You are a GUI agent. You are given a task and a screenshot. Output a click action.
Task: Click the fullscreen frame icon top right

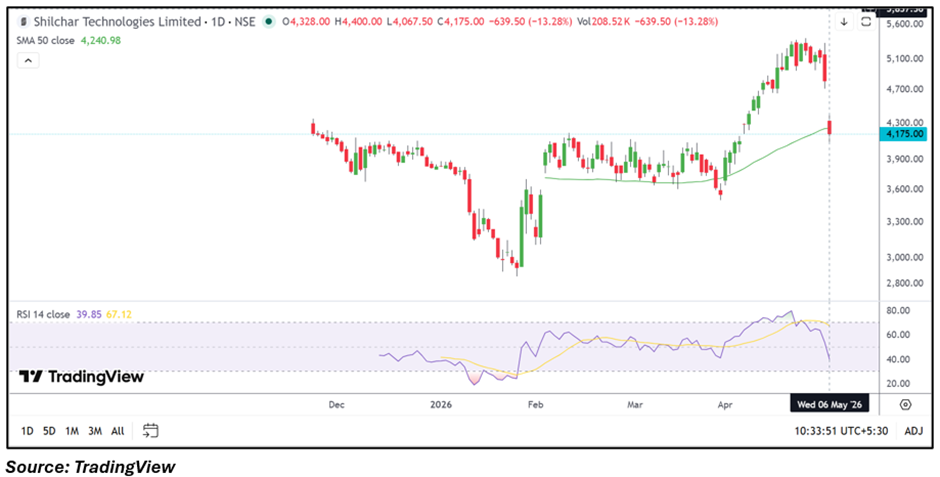(866, 22)
